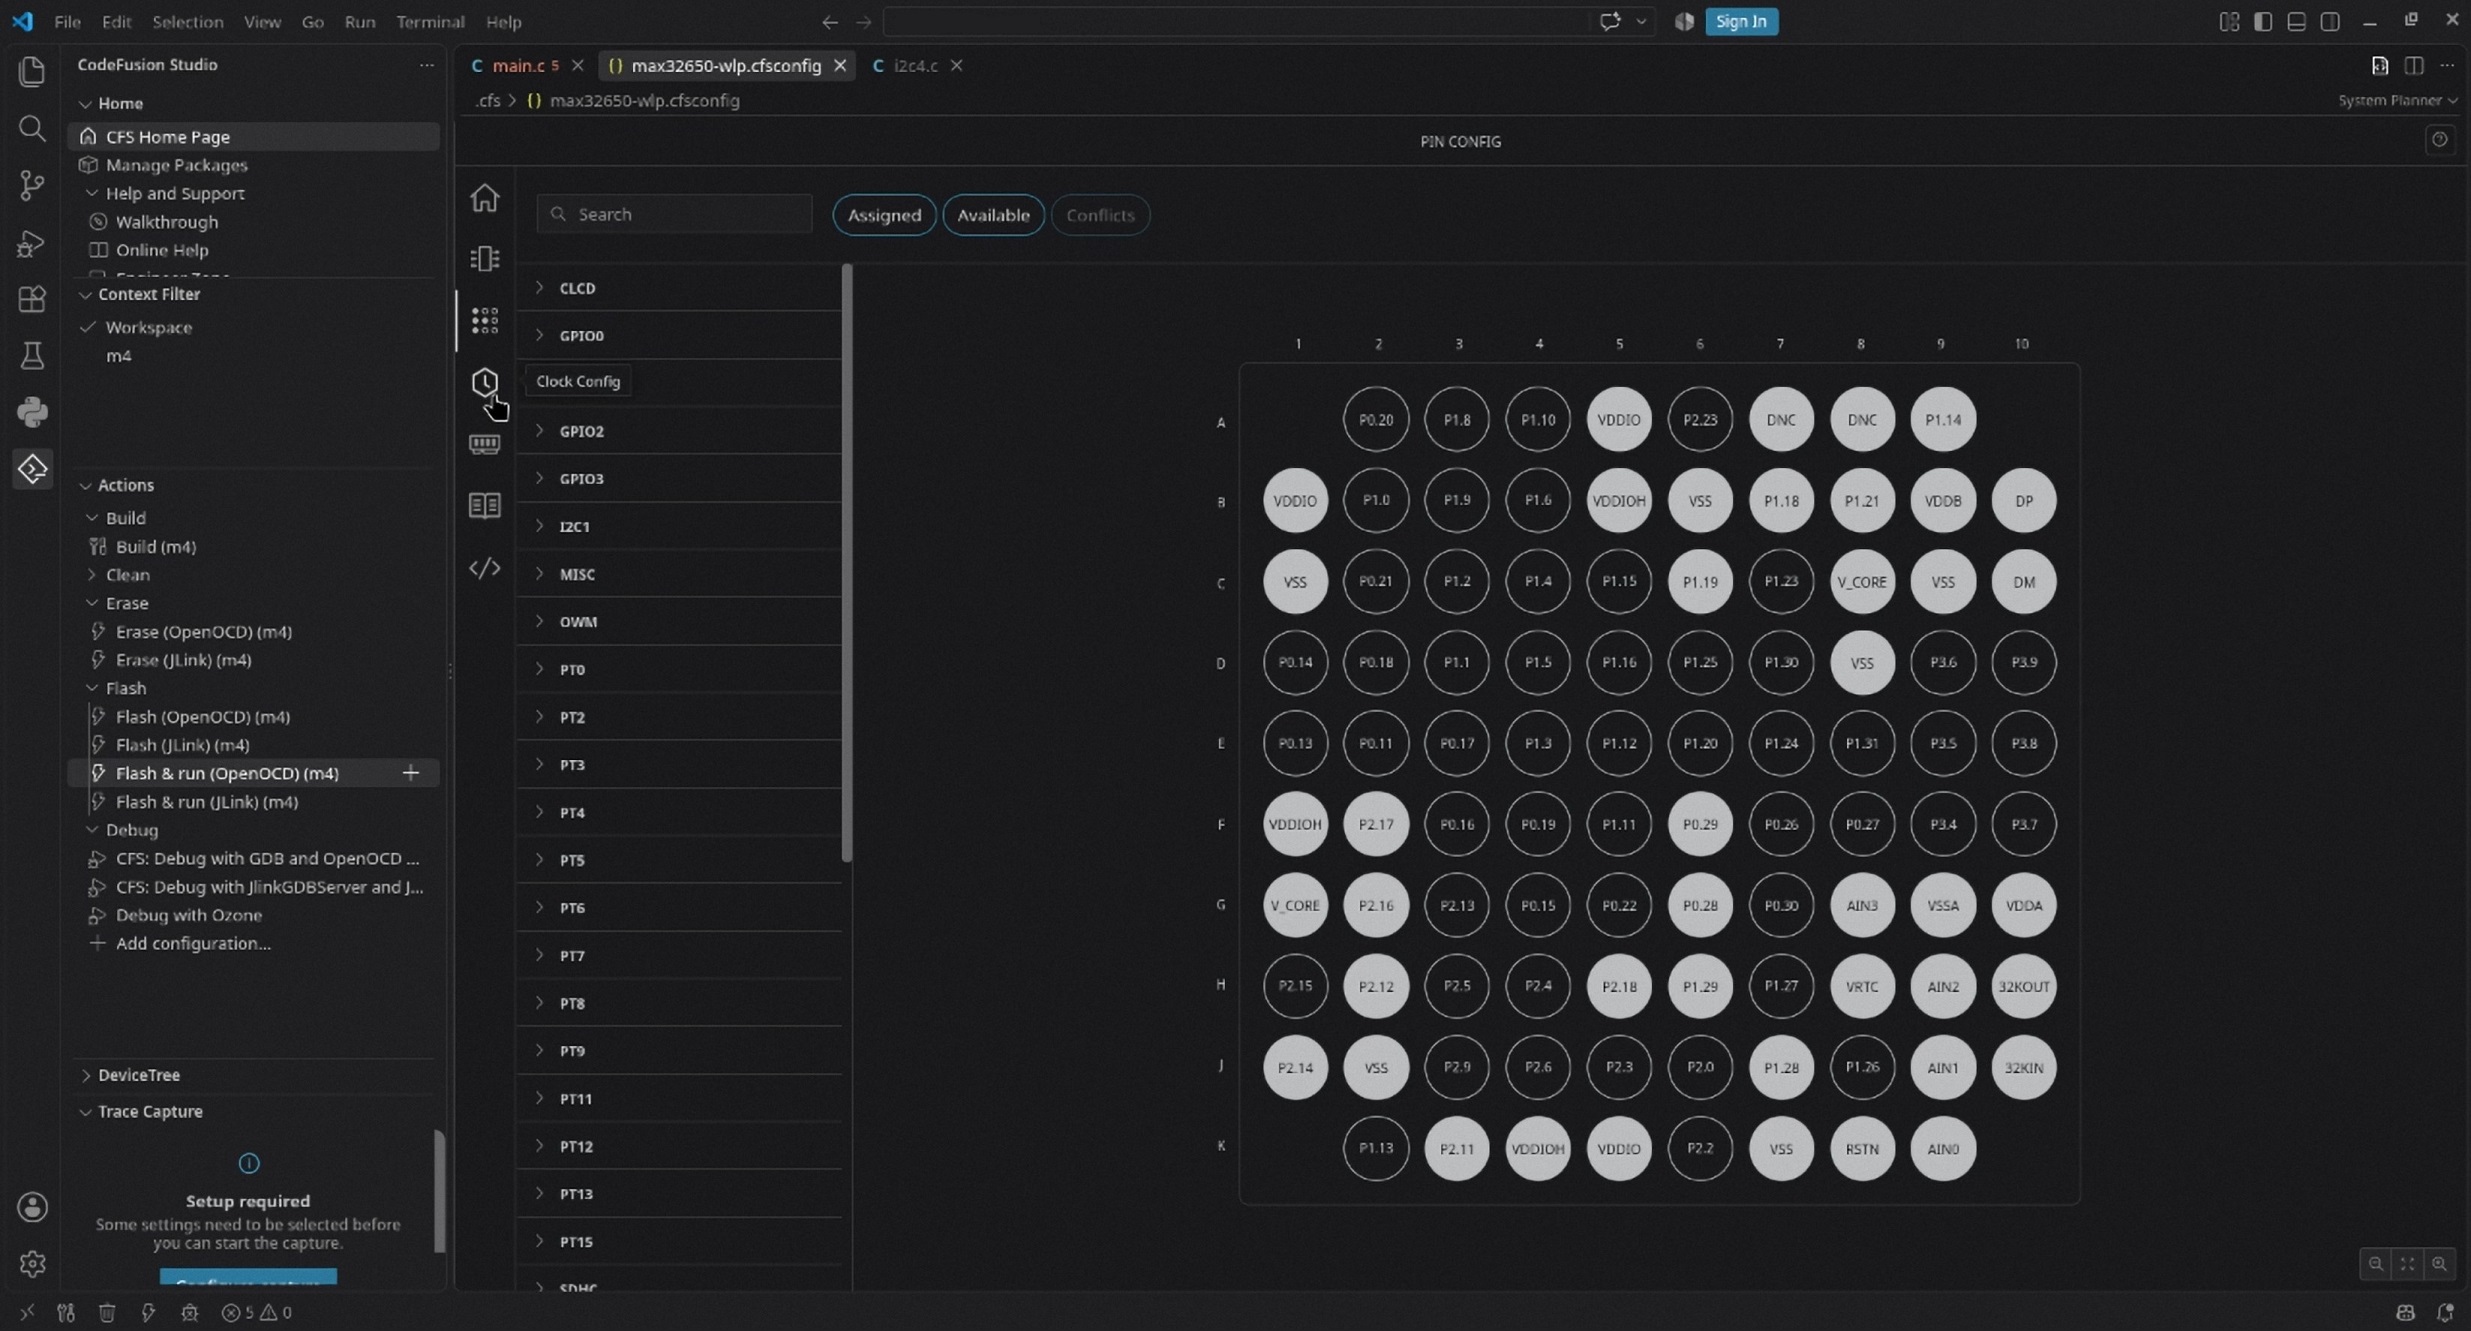2471x1331 pixels.
Task: Open the Extensions view
Action: click(32, 298)
